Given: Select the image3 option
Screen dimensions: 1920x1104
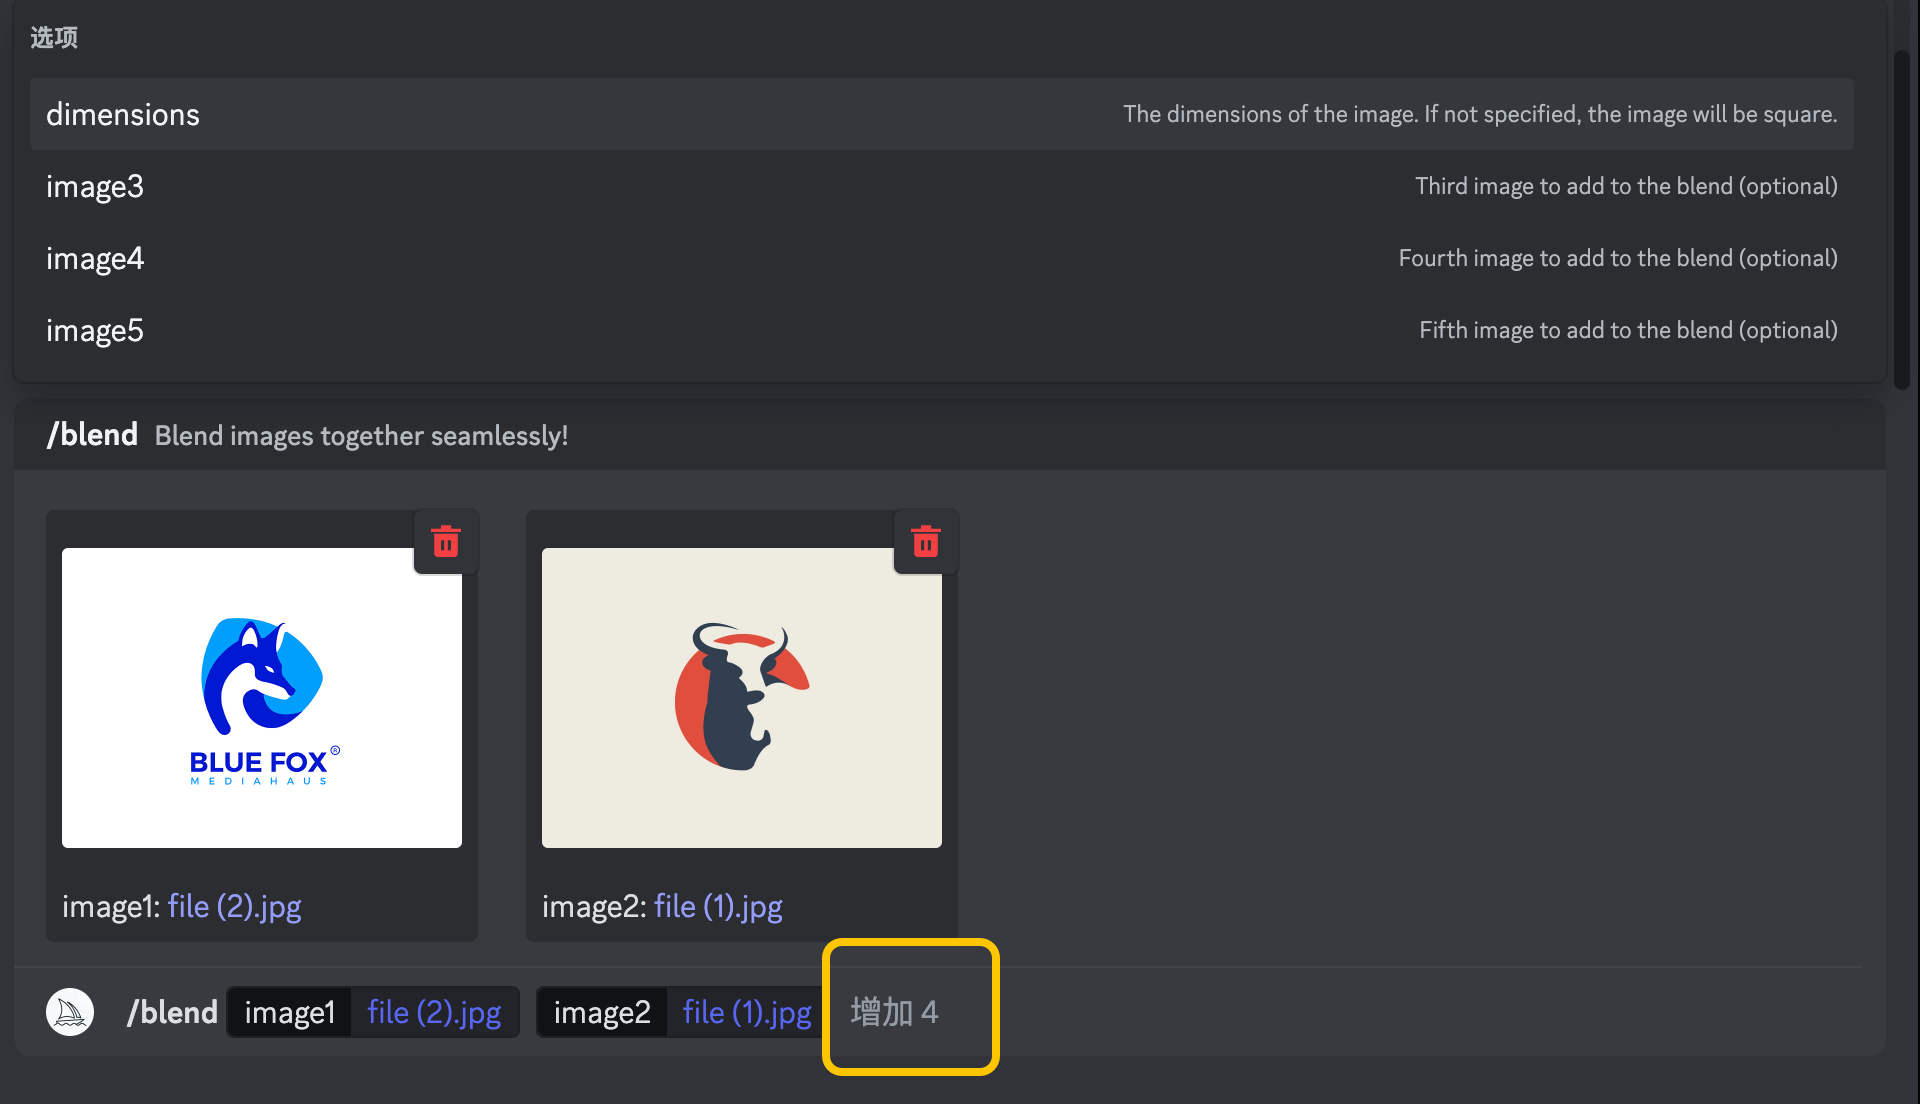Looking at the screenshot, I should (942, 186).
